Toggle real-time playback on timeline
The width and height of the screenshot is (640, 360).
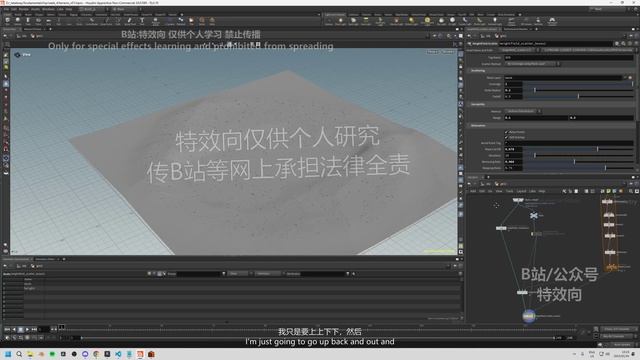pos(7,338)
